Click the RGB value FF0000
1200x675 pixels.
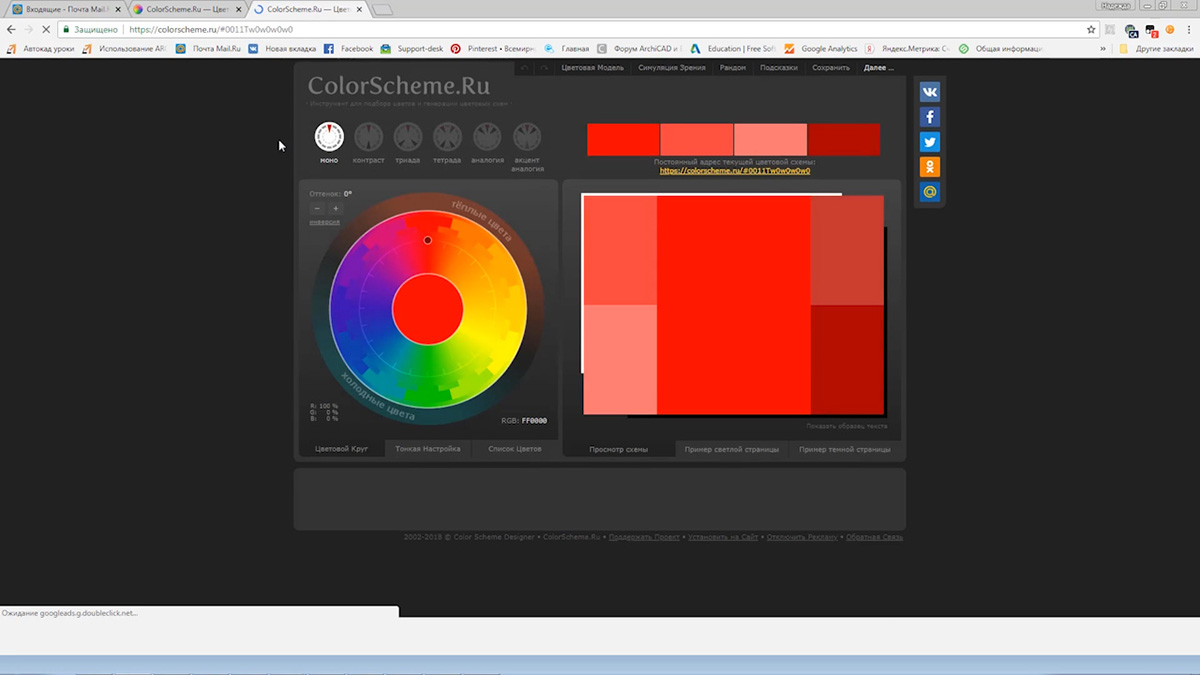pyautogui.click(x=534, y=421)
